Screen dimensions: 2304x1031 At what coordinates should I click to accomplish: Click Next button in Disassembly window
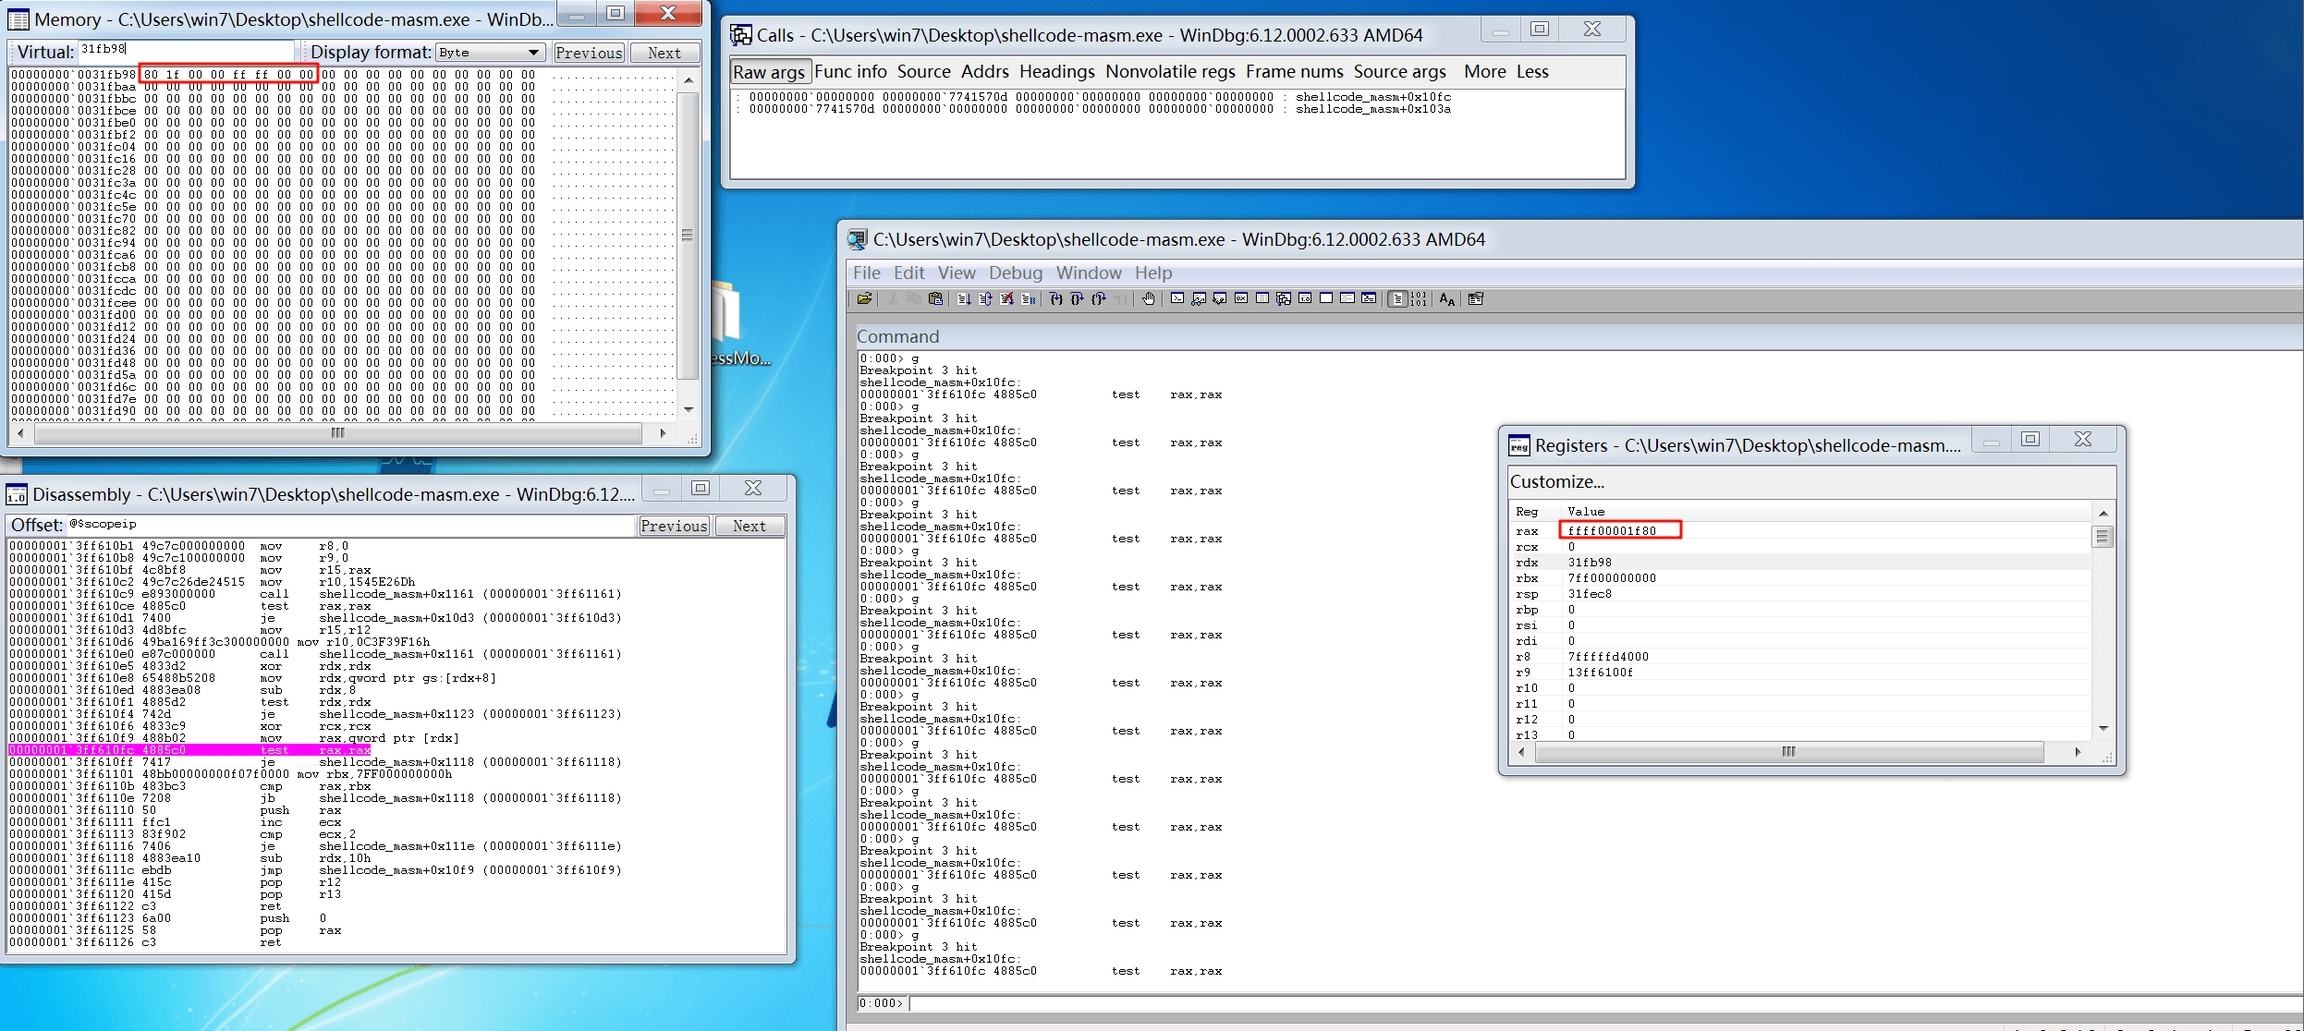pos(749,526)
